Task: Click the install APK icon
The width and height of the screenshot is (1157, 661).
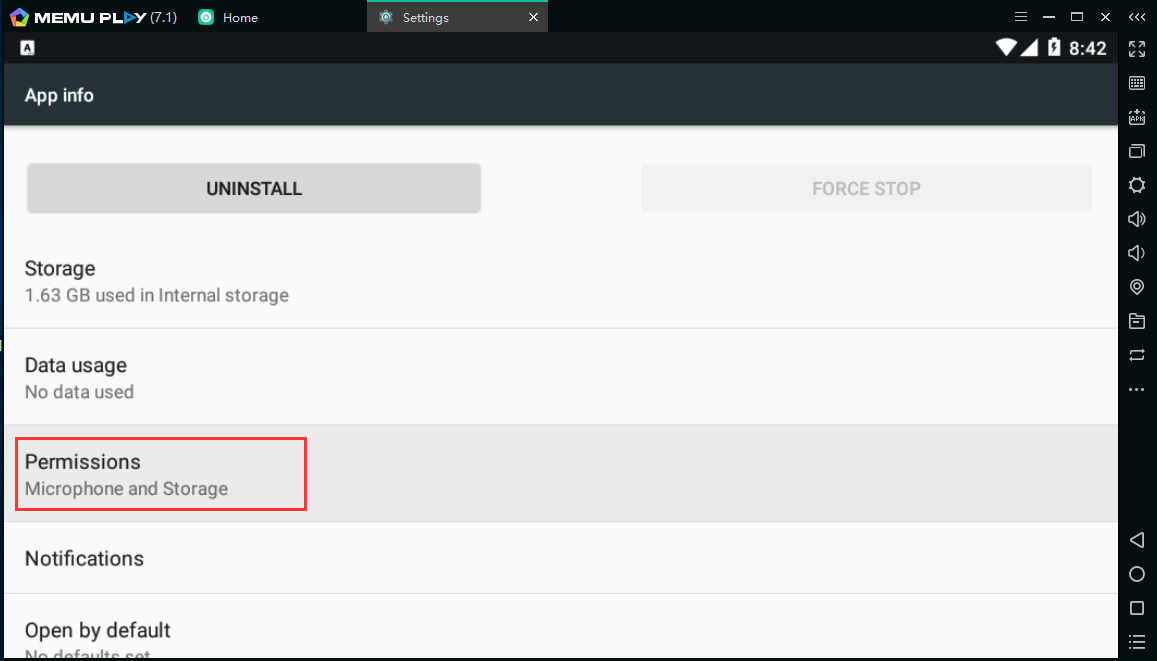Action: (x=1137, y=117)
